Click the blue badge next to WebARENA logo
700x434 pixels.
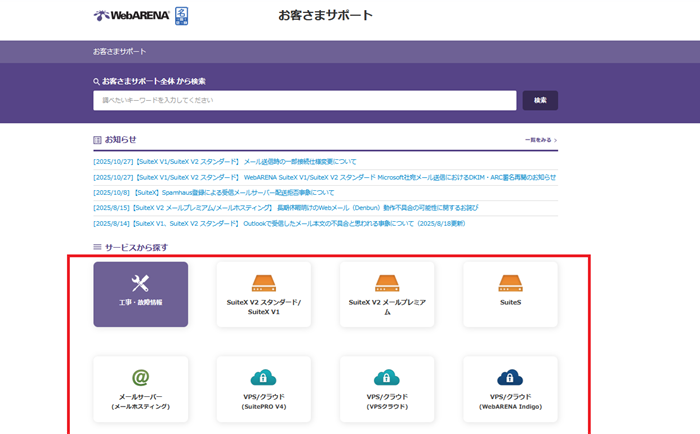[x=181, y=15]
